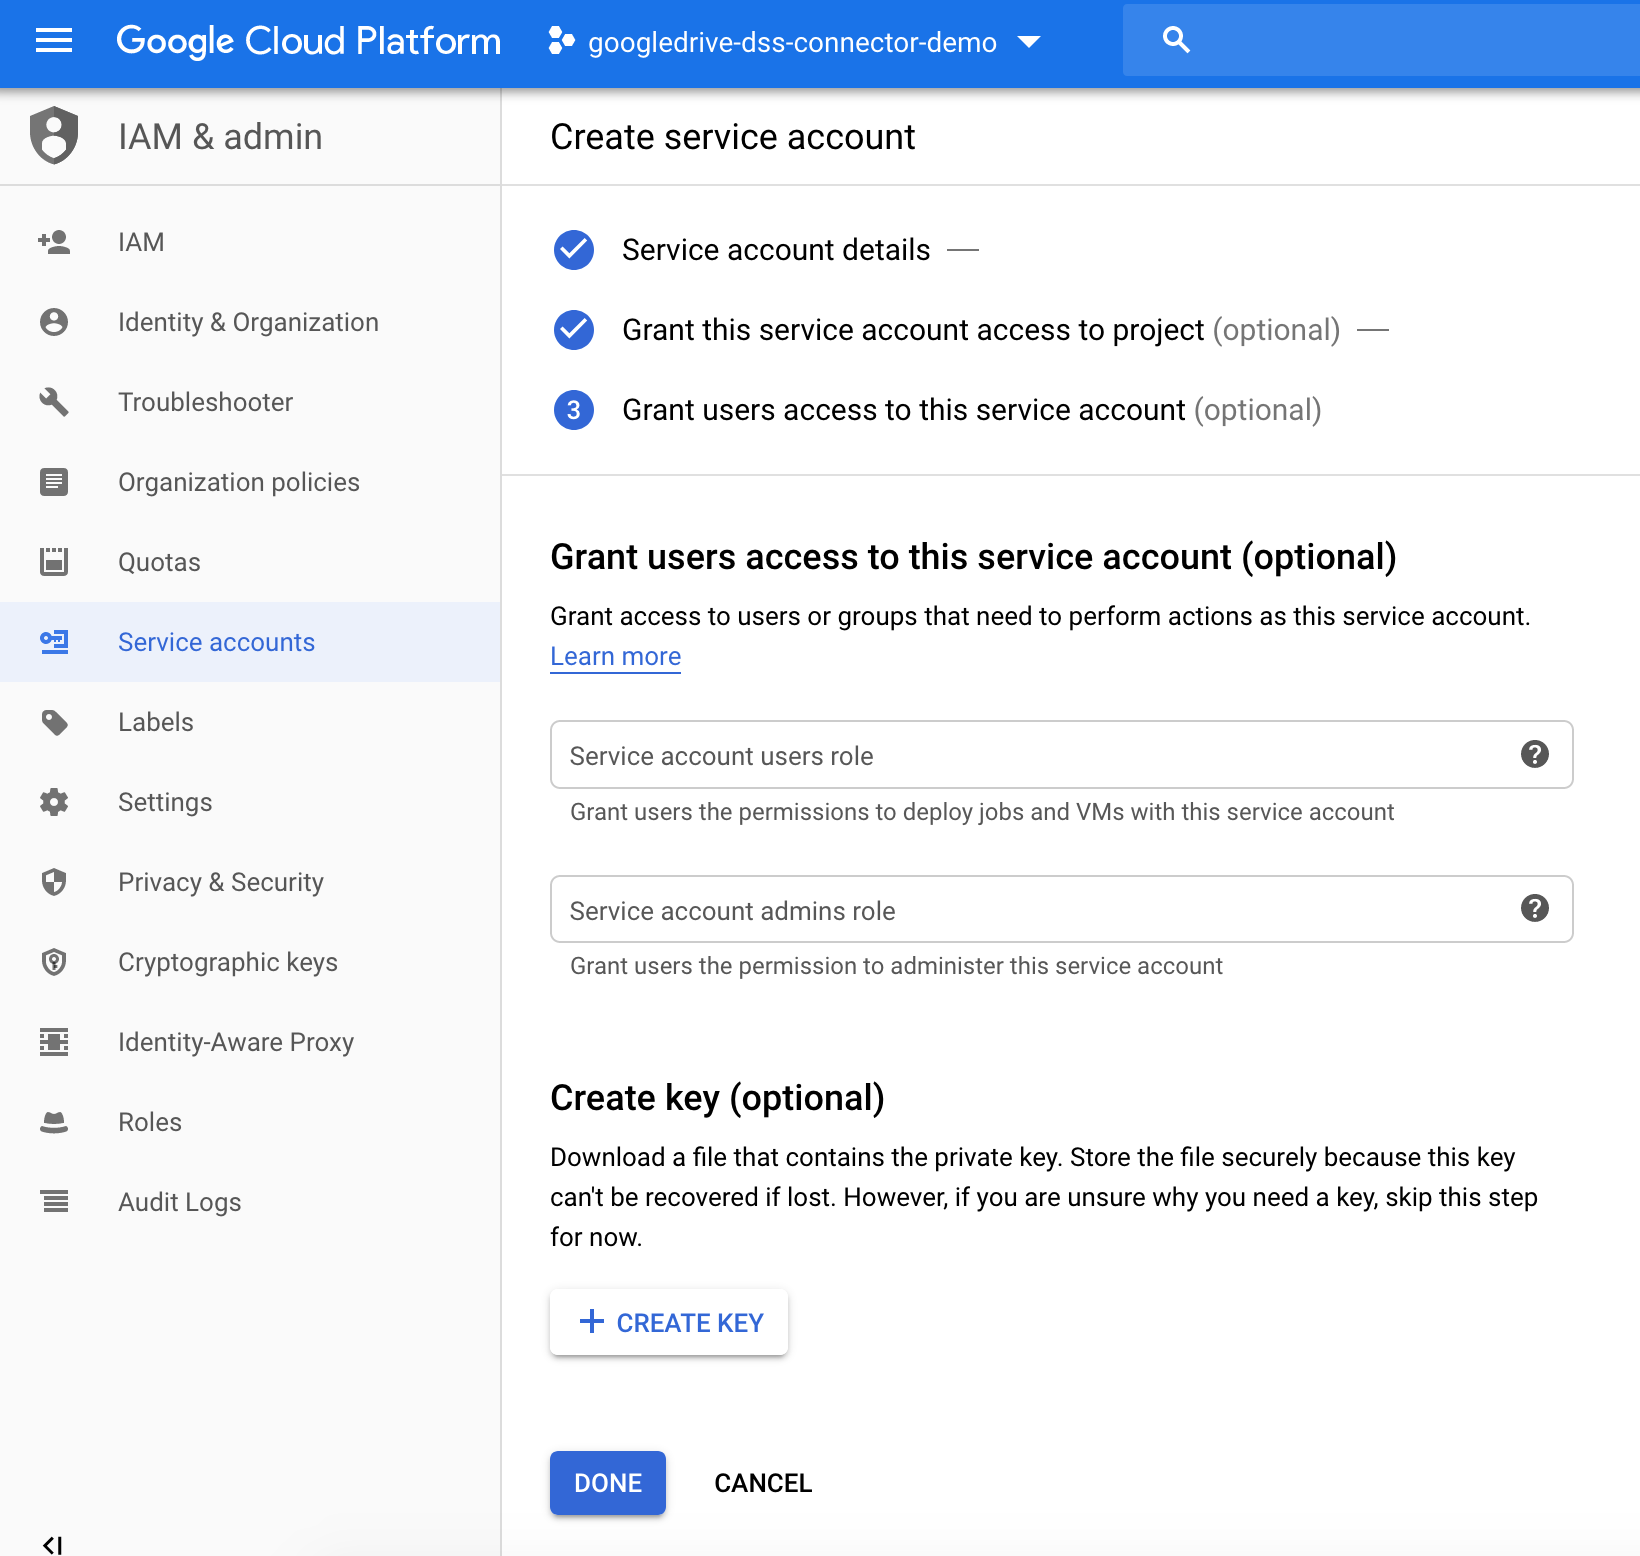Open Identity & Organization page

(x=250, y=322)
